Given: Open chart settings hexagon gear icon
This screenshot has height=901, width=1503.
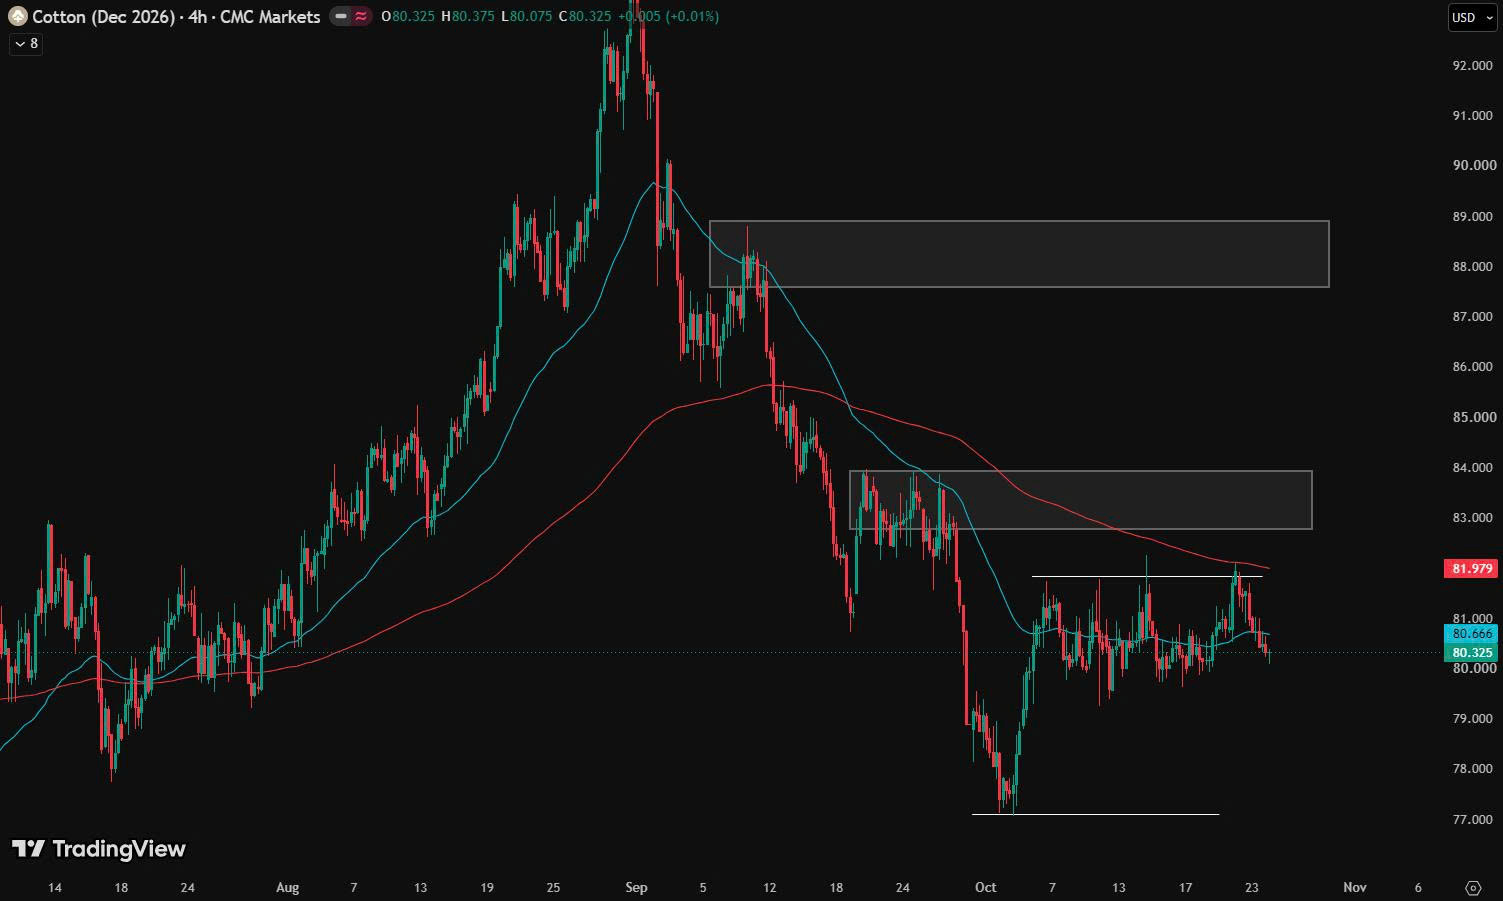Looking at the screenshot, I should pyautogui.click(x=1473, y=887).
